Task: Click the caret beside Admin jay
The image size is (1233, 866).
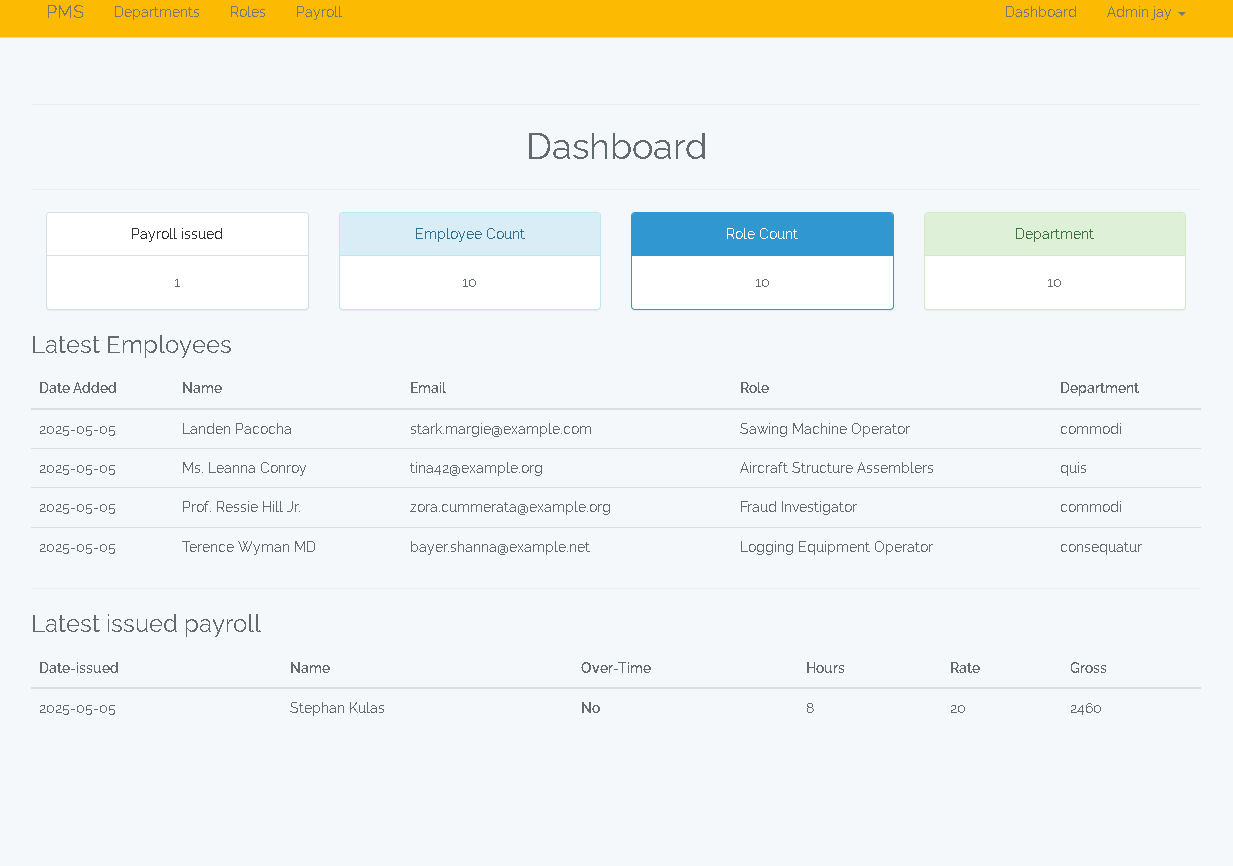Action: pyautogui.click(x=1182, y=14)
